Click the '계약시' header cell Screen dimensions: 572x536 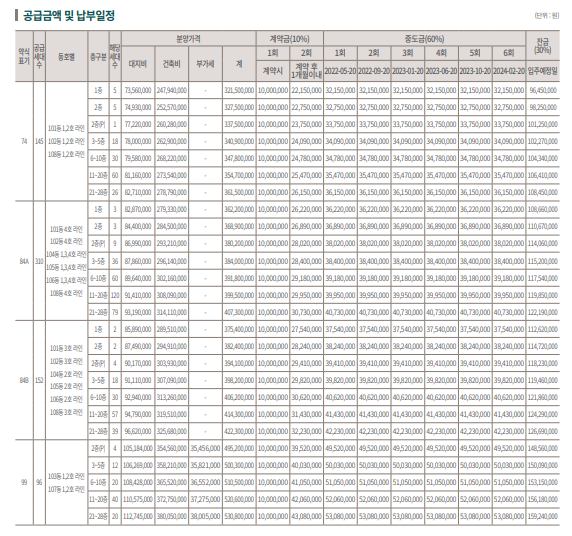(x=273, y=71)
